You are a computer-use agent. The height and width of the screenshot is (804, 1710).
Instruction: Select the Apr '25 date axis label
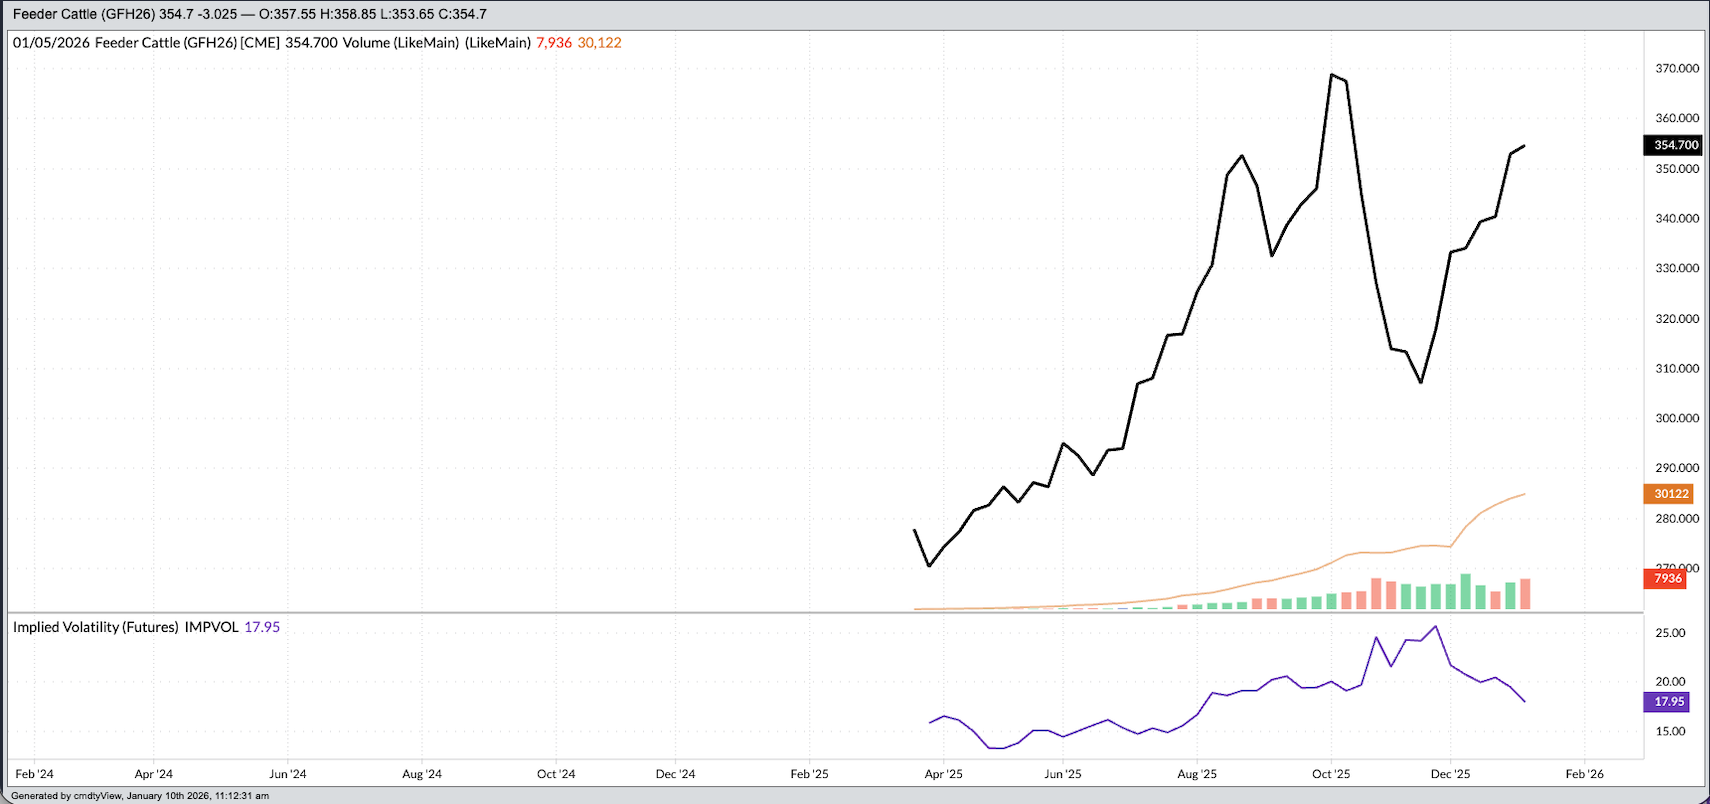tap(944, 774)
